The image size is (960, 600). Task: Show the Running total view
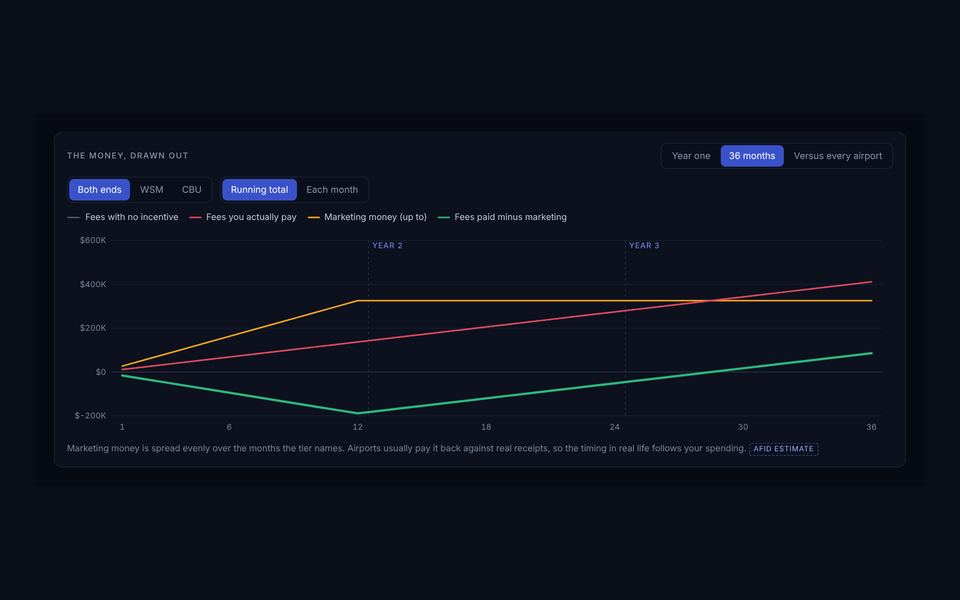click(x=259, y=190)
